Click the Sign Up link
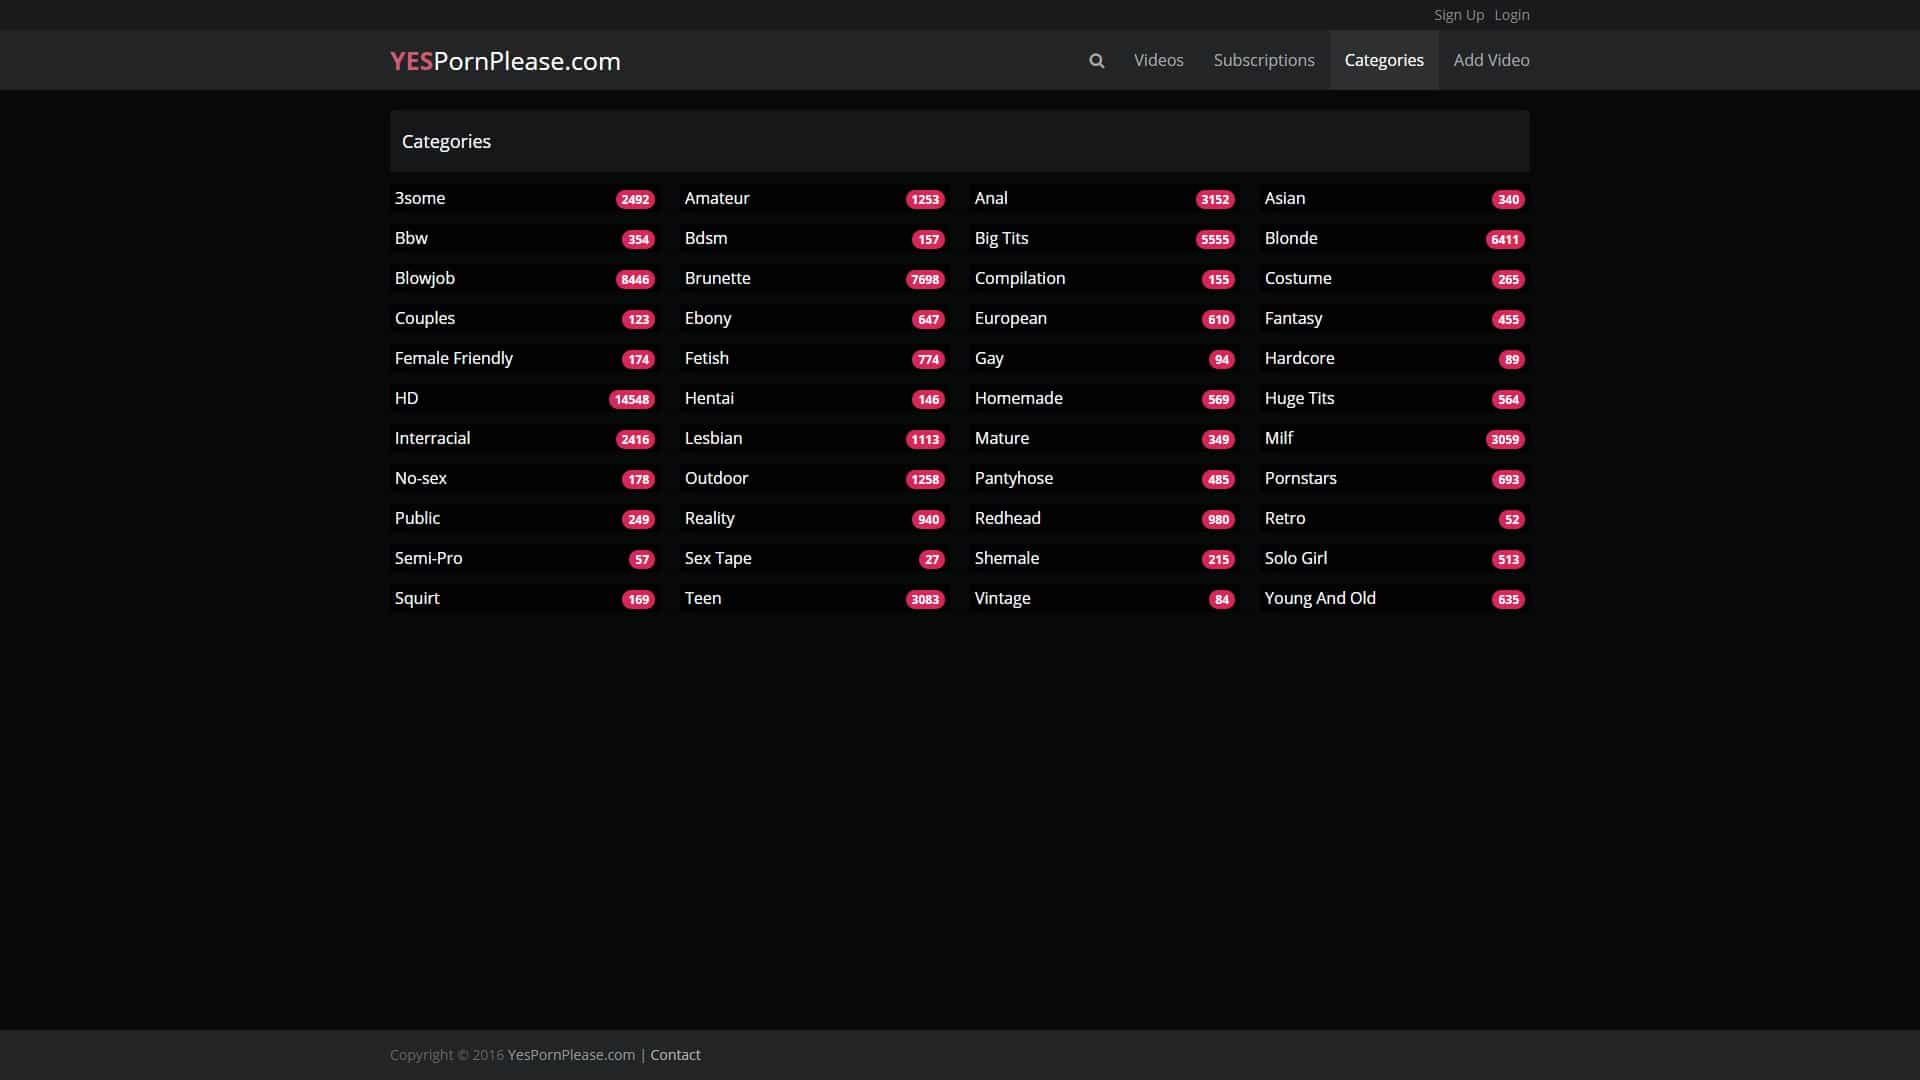The height and width of the screenshot is (1080, 1920). pos(1458,15)
